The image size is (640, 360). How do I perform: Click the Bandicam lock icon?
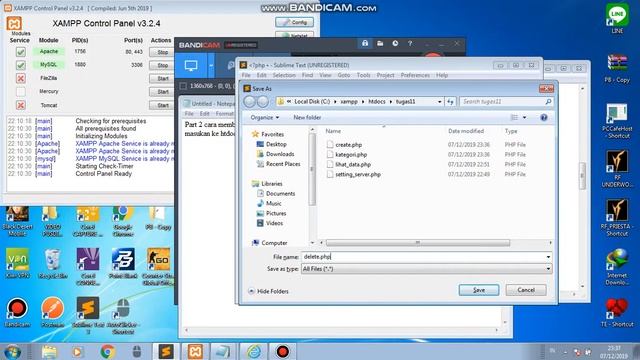pos(364,43)
